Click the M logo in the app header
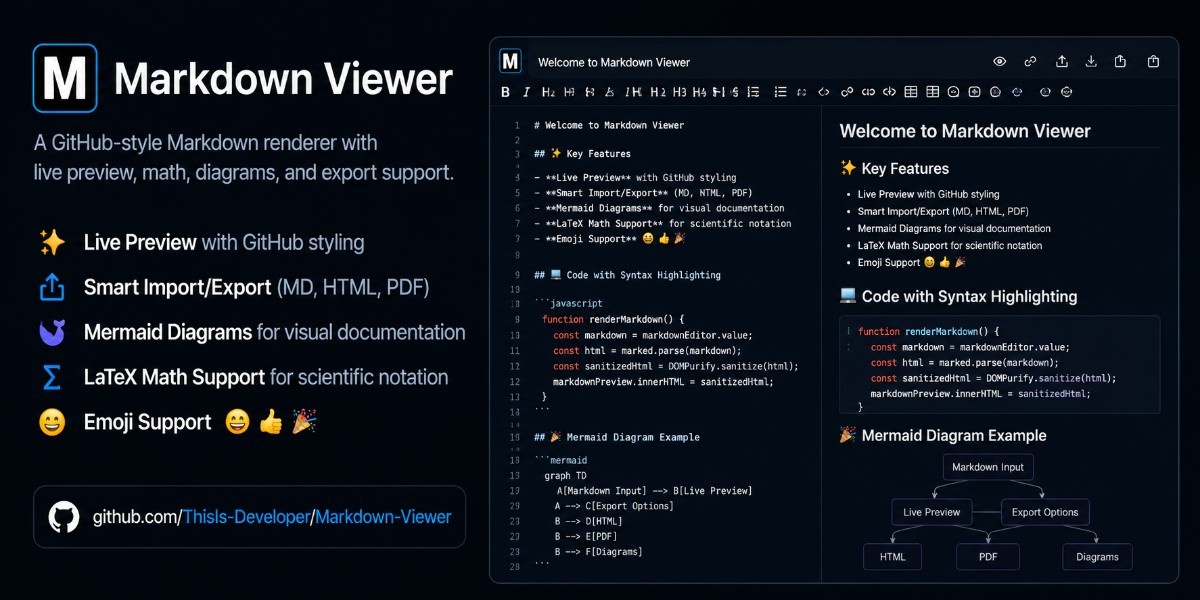This screenshot has height=600, width=1200. (x=510, y=61)
